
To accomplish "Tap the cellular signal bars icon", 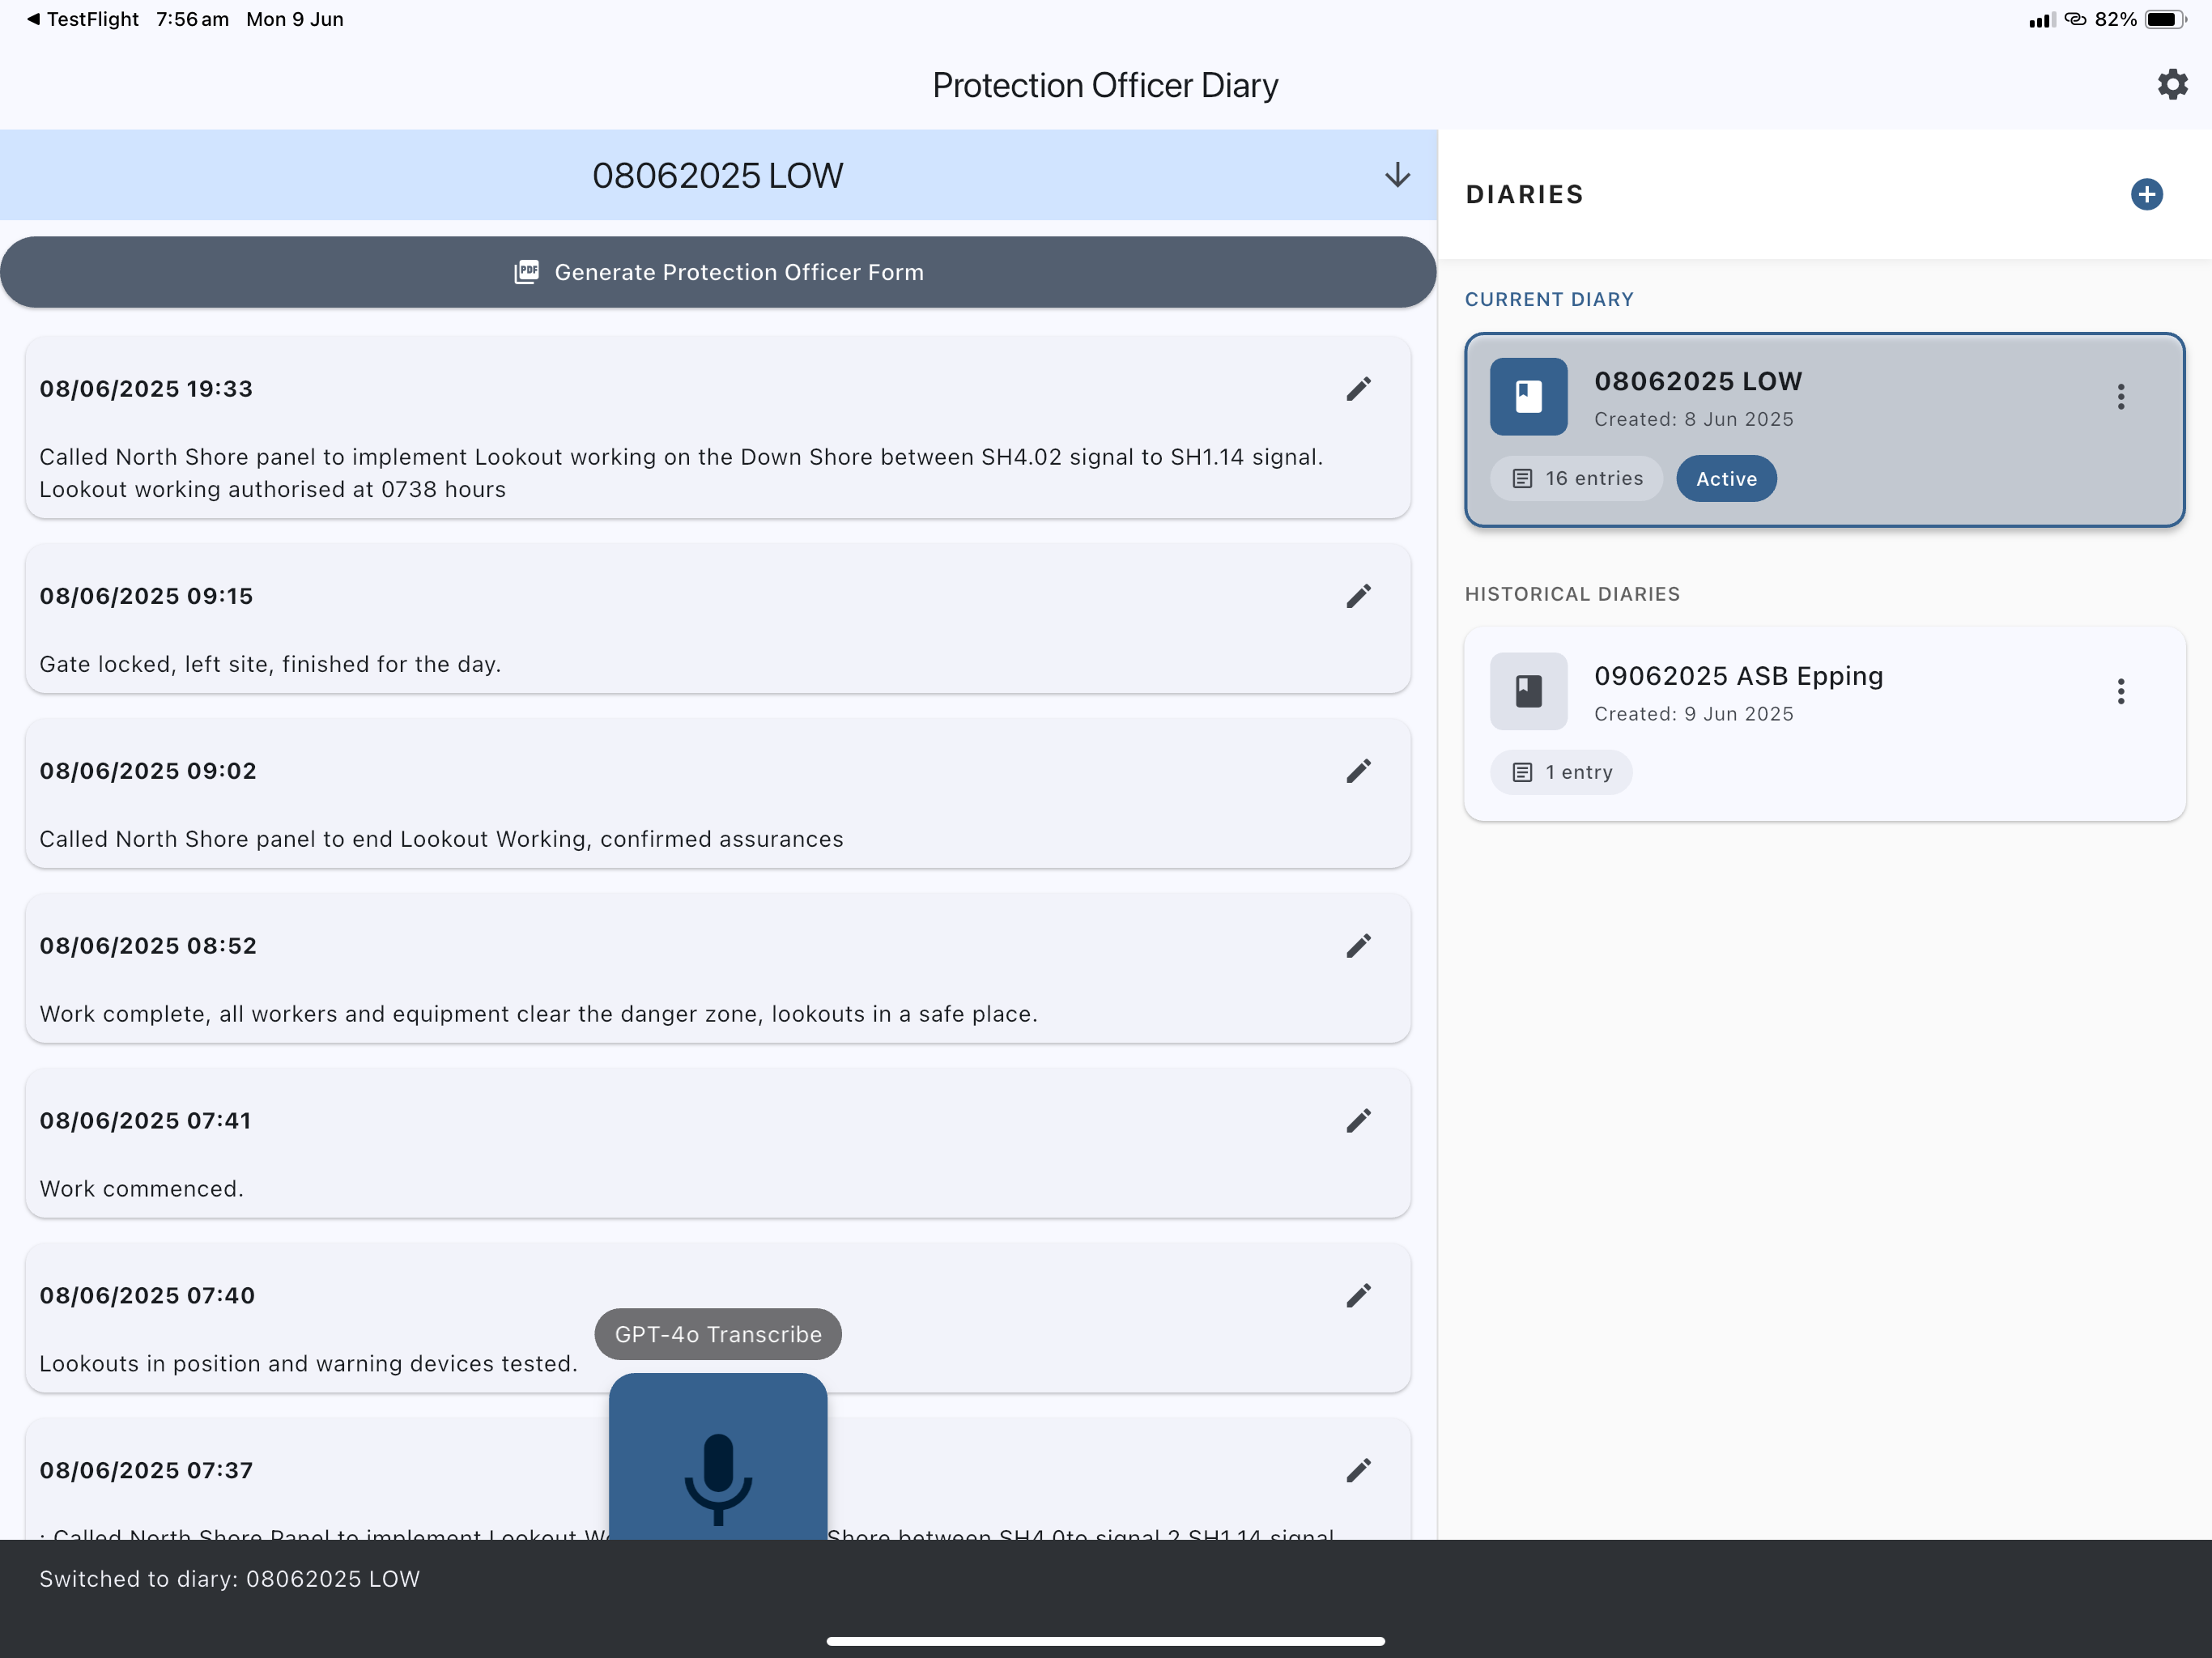I will click(x=2041, y=20).
